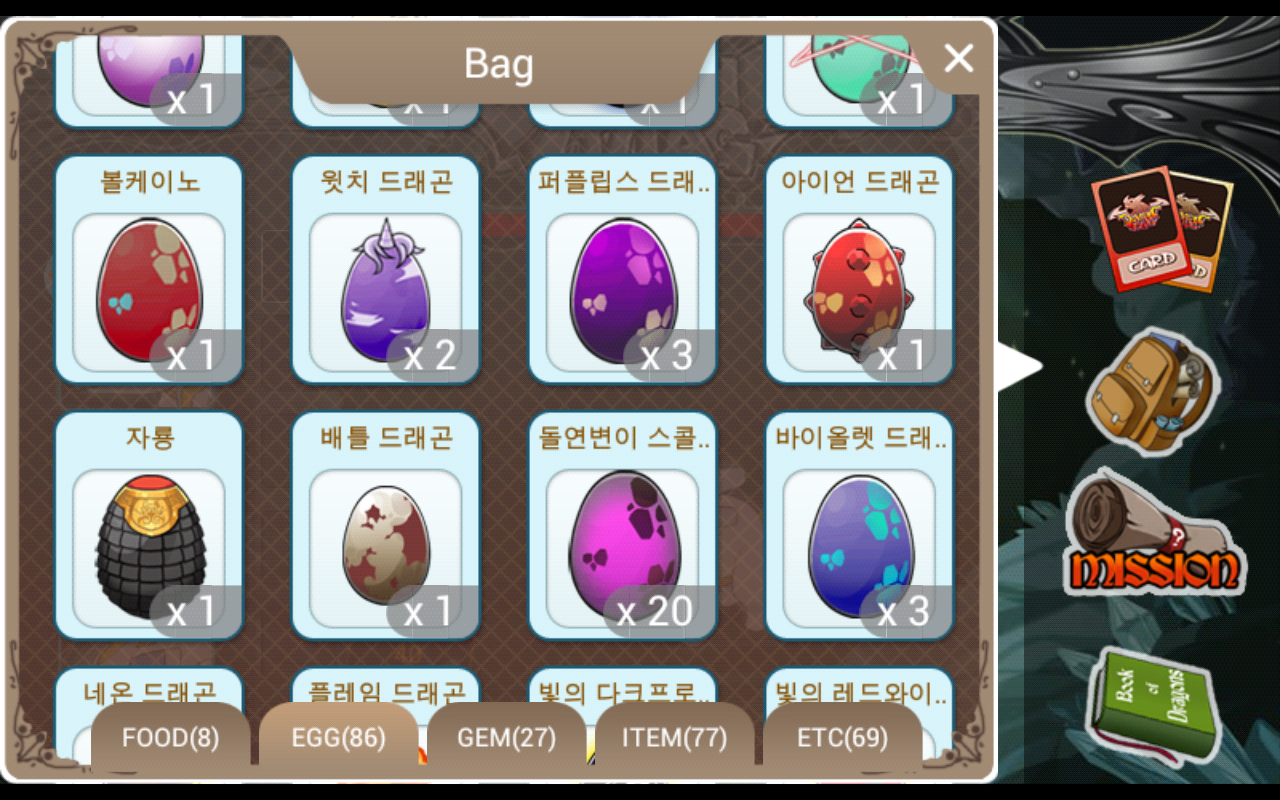Select the 윗치 드래곤 horned purple egg
The width and height of the screenshot is (1280, 800).
coord(386,270)
